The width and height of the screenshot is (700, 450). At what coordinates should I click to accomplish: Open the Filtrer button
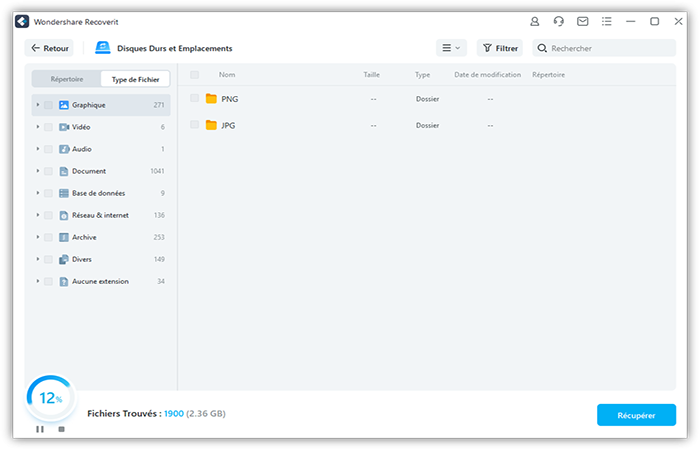click(500, 48)
